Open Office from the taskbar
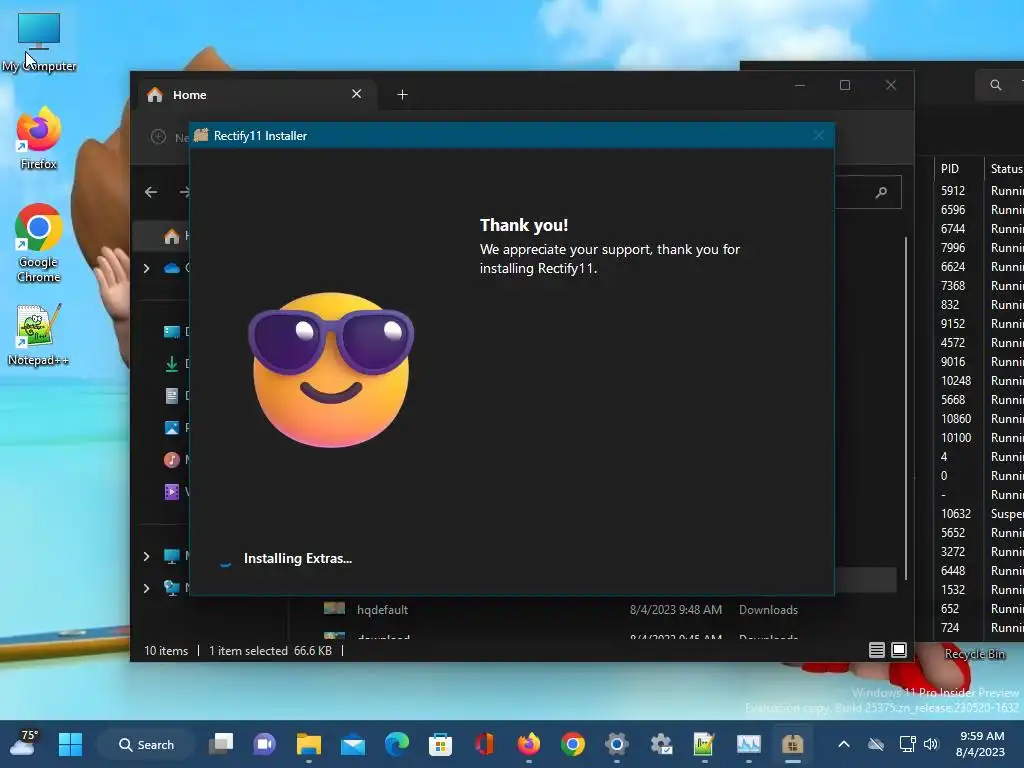This screenshot has height=768, width=1024. pyautogui.click(x=485, y=744)
